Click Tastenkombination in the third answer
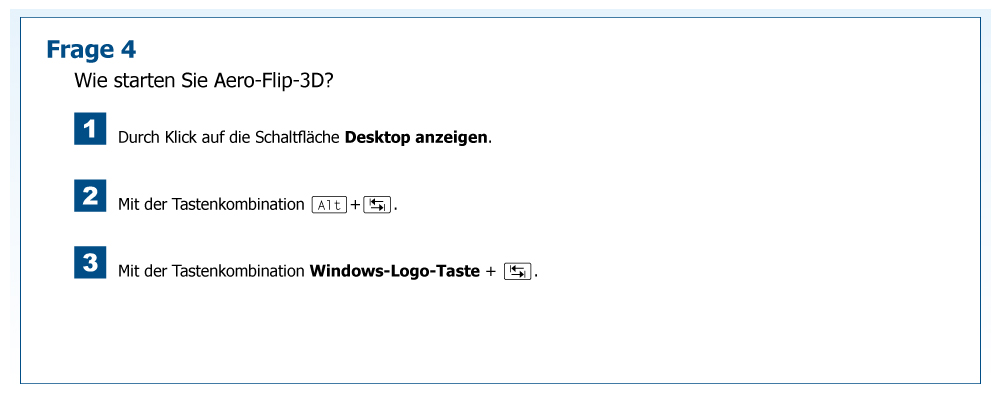1000x400 pixels. point(239,271)
